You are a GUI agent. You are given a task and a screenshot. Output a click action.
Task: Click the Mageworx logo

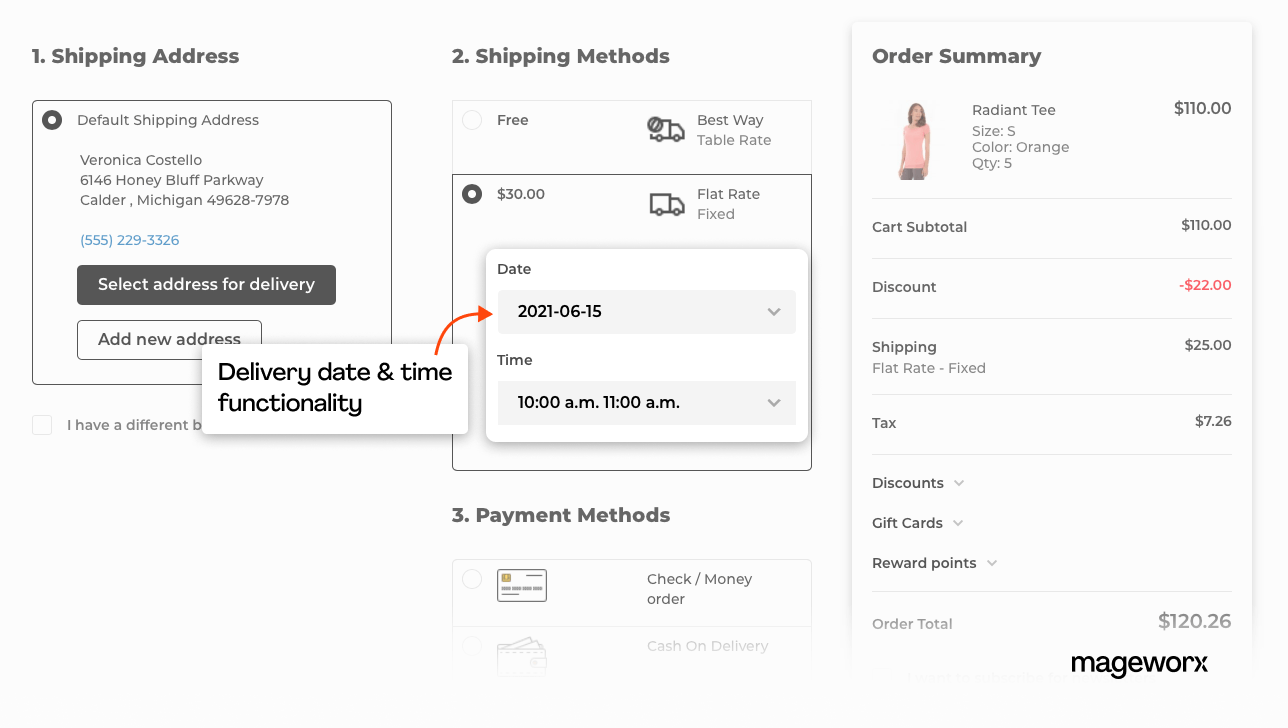(x=1139, y=665)
